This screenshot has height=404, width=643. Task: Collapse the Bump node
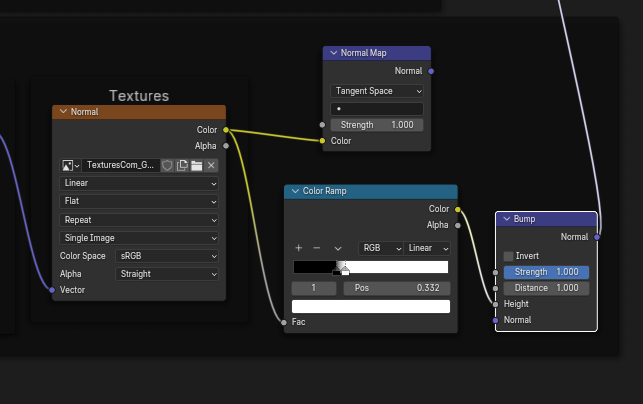pyautogui.click(x=506, y=218)
